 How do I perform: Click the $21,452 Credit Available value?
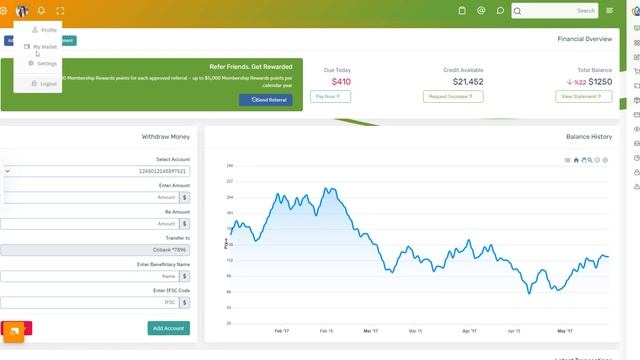[x=468, y=82]
